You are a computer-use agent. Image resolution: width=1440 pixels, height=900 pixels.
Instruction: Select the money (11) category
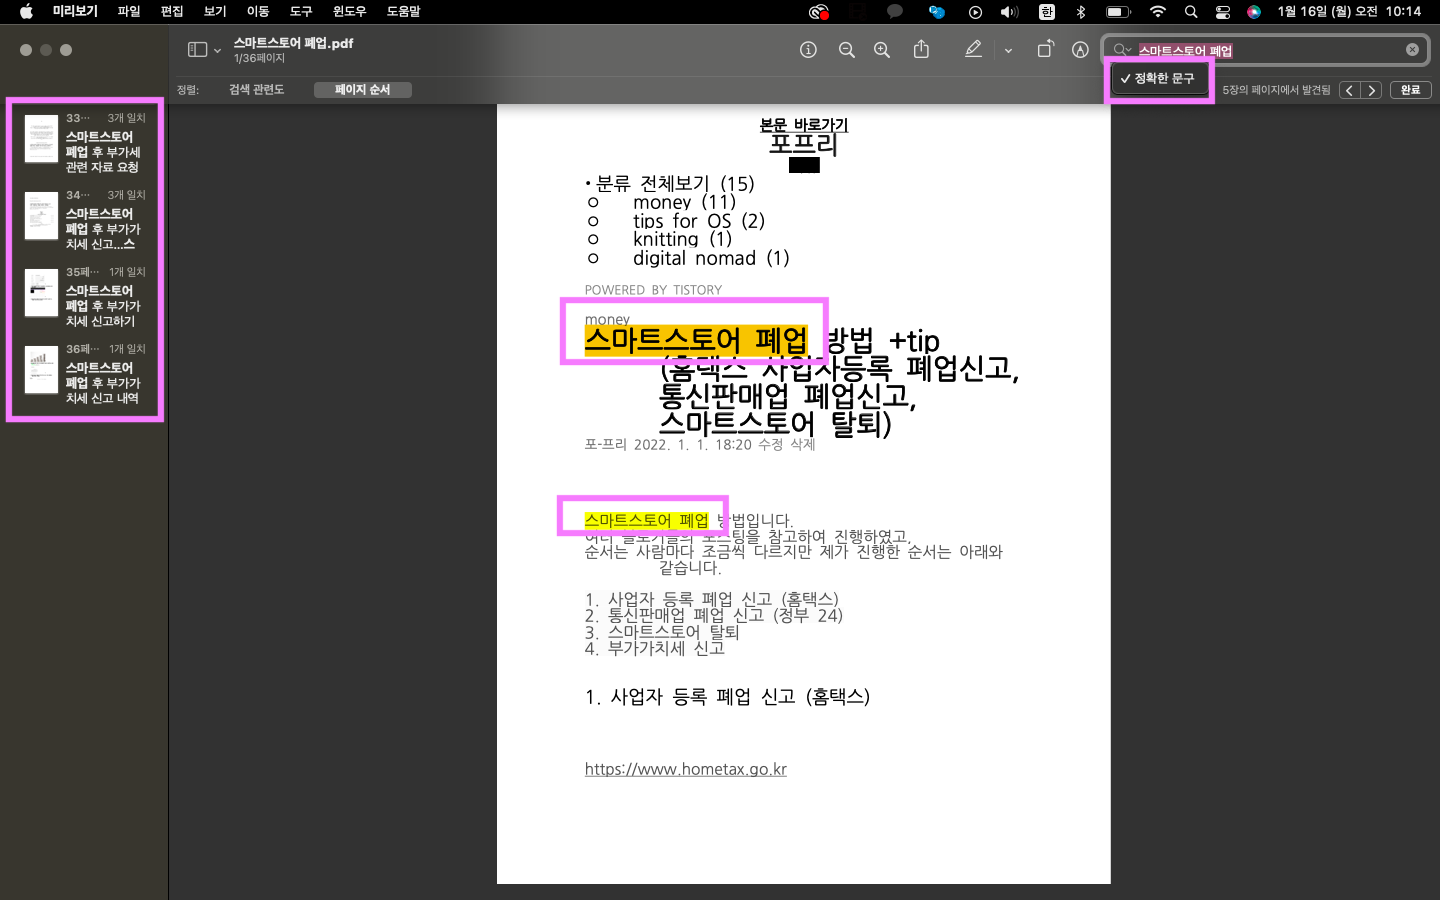point(684,202)
